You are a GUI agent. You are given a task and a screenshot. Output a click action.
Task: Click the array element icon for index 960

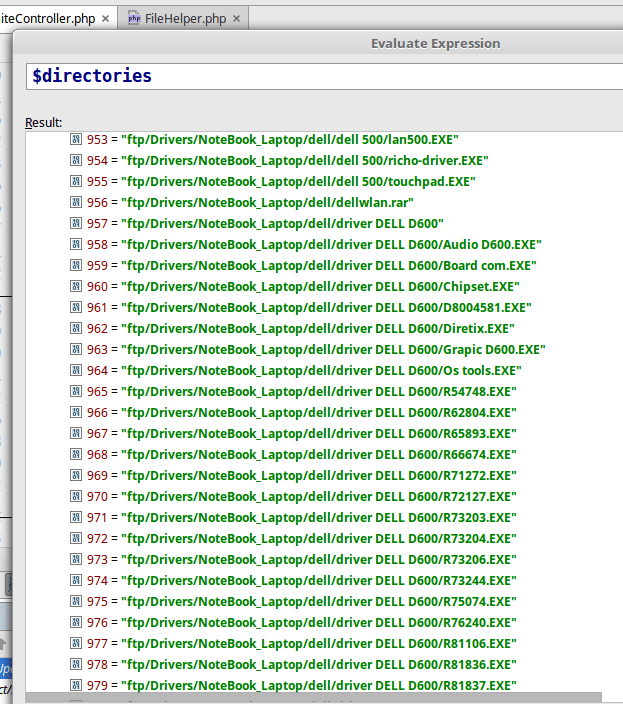pos(76,286)
